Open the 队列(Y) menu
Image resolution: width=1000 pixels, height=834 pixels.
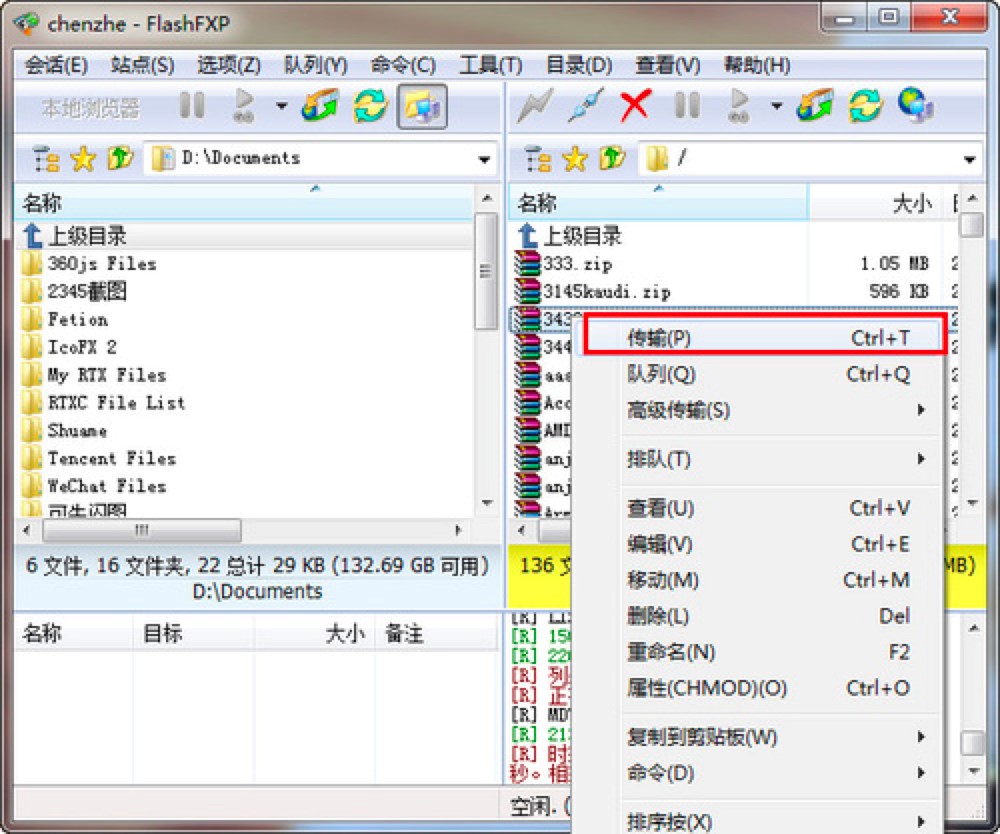pos(316,65)
